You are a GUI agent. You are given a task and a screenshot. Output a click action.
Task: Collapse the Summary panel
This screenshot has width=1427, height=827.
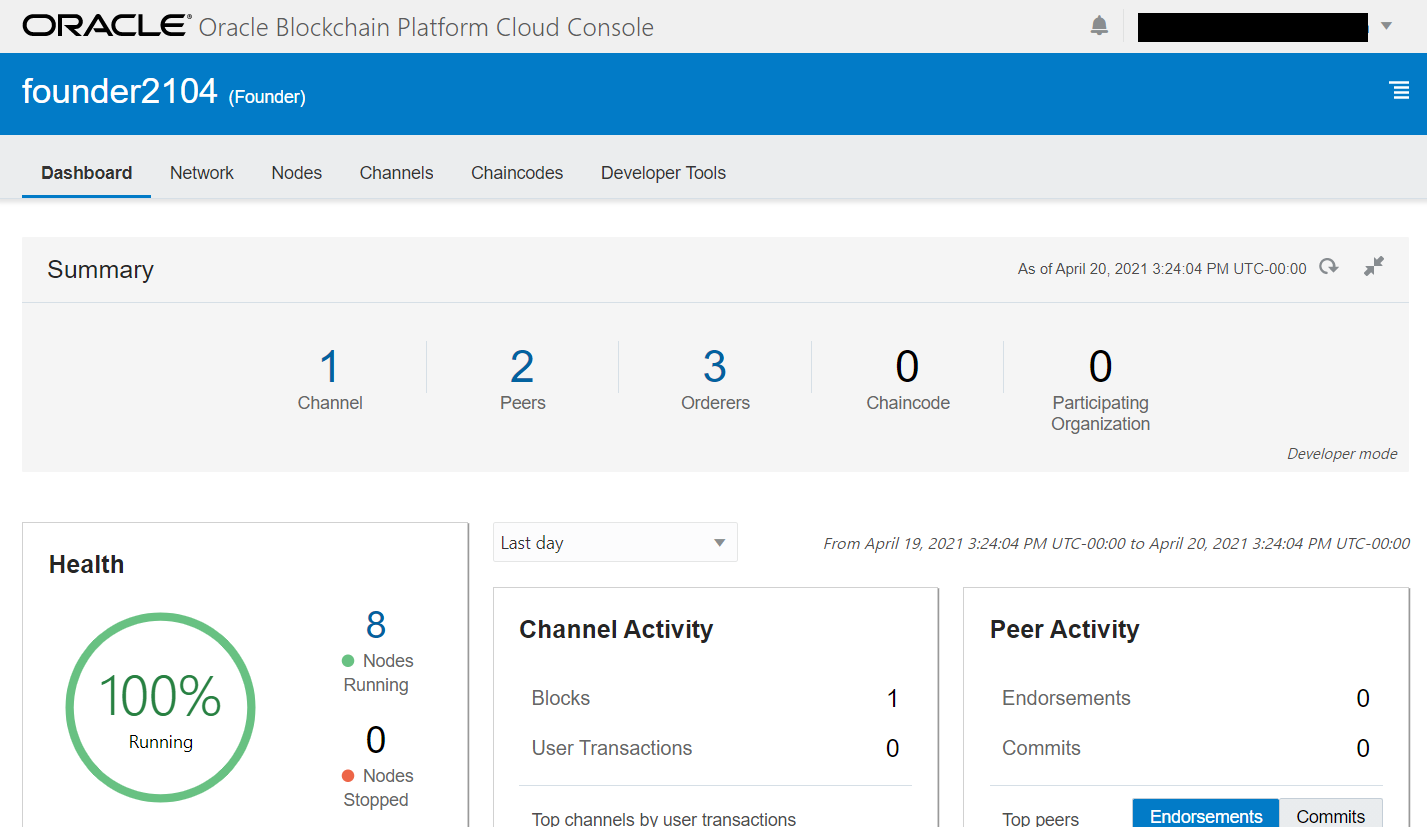tap(1374, 266)
